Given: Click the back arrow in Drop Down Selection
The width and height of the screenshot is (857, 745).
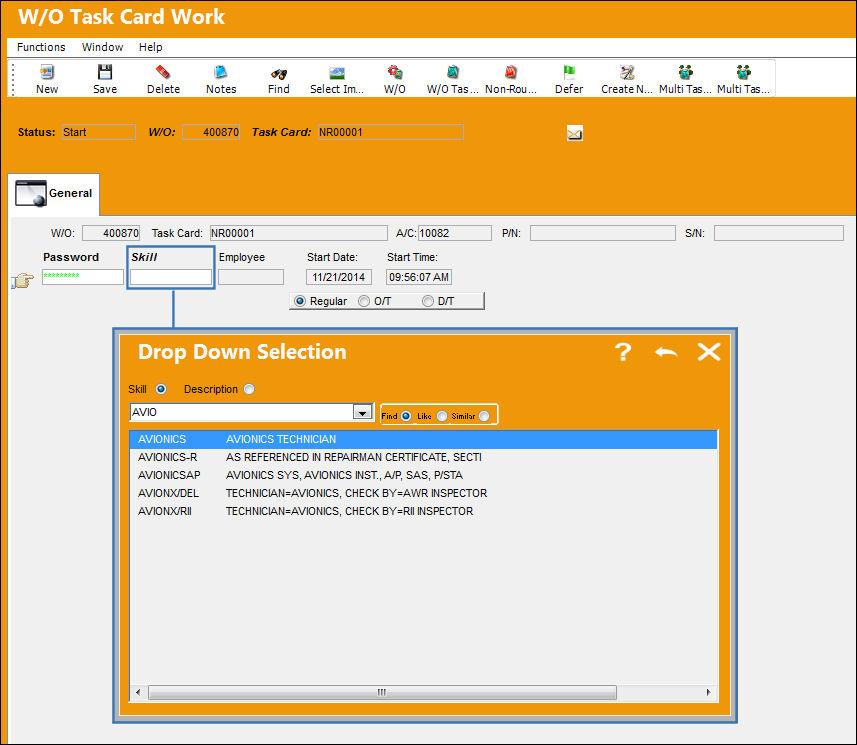Looking at the screenshot, I should coord(666,352).
